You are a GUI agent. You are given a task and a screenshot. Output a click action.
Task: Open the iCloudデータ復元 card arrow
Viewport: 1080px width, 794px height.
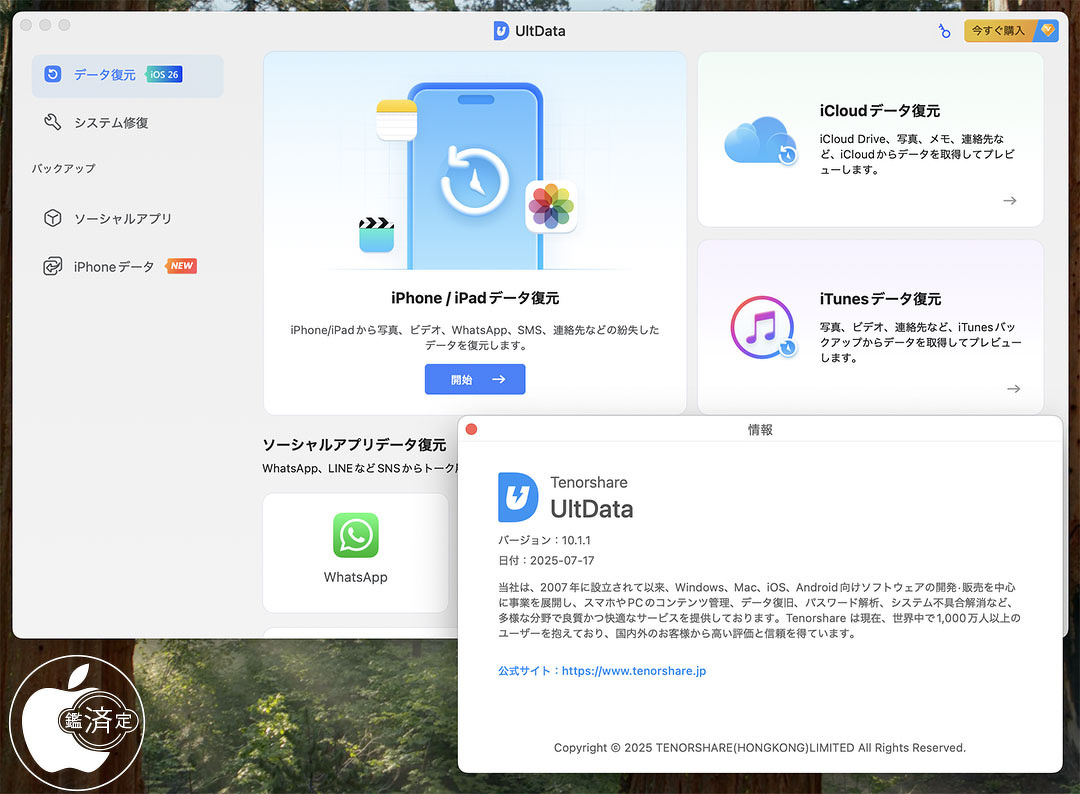click(1010, 200)
